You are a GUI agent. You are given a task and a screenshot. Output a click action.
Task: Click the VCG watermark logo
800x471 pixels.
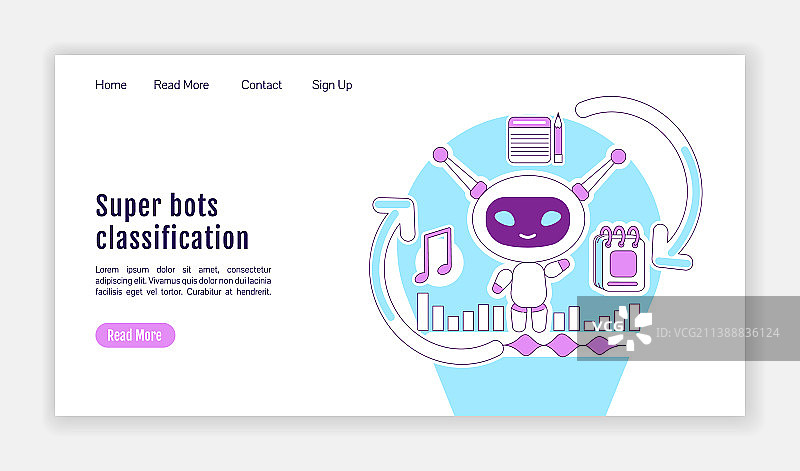click(619, 326)
